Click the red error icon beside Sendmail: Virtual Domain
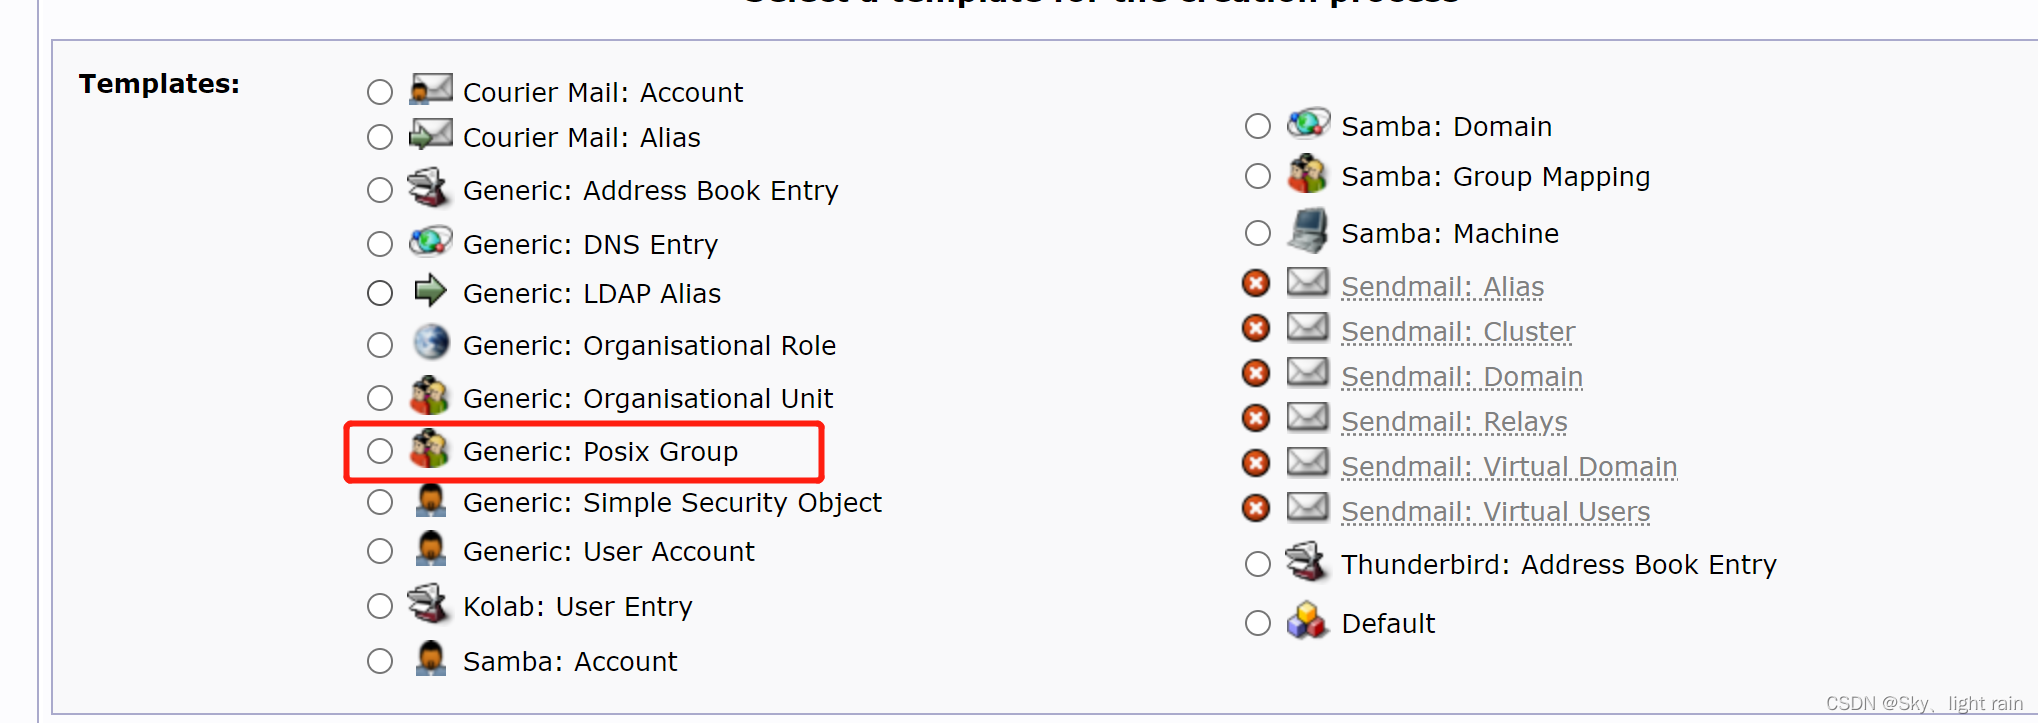 coord(1256,463)
